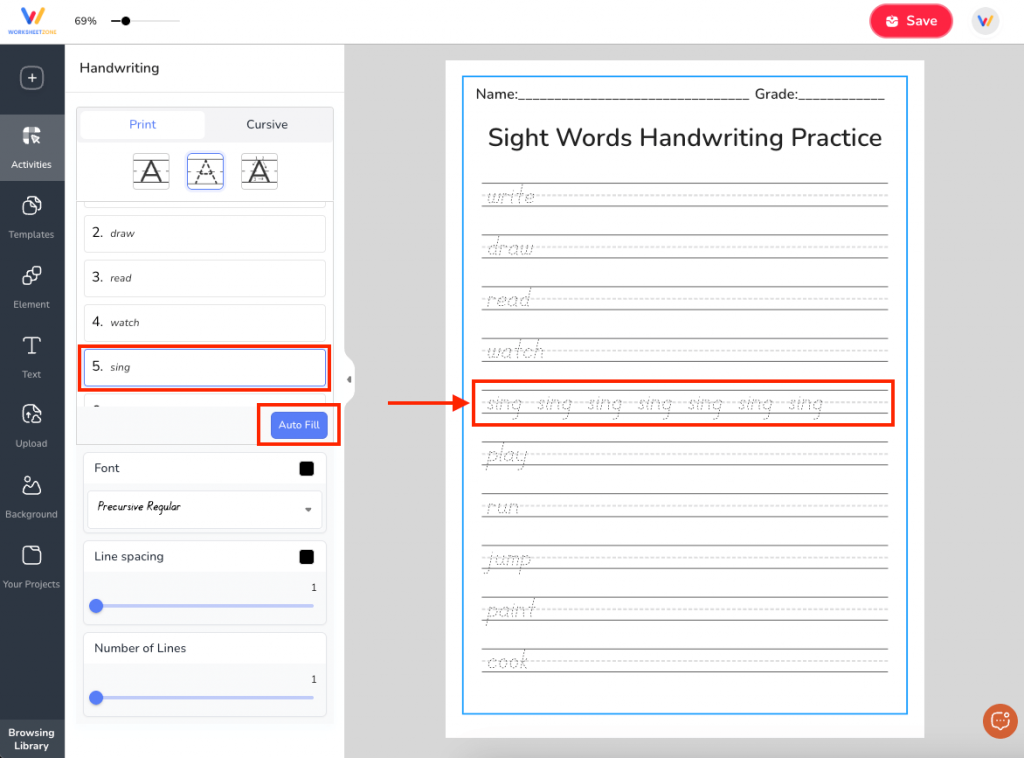Open the Precursive Regular font dropdown

point(204,508)
